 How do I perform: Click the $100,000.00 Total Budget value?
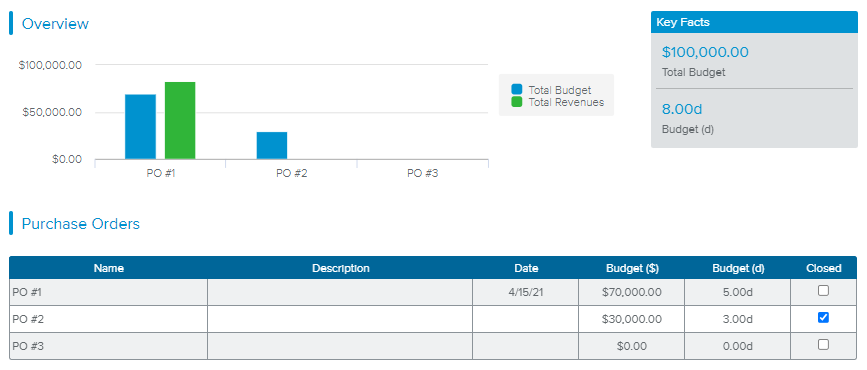705,53
